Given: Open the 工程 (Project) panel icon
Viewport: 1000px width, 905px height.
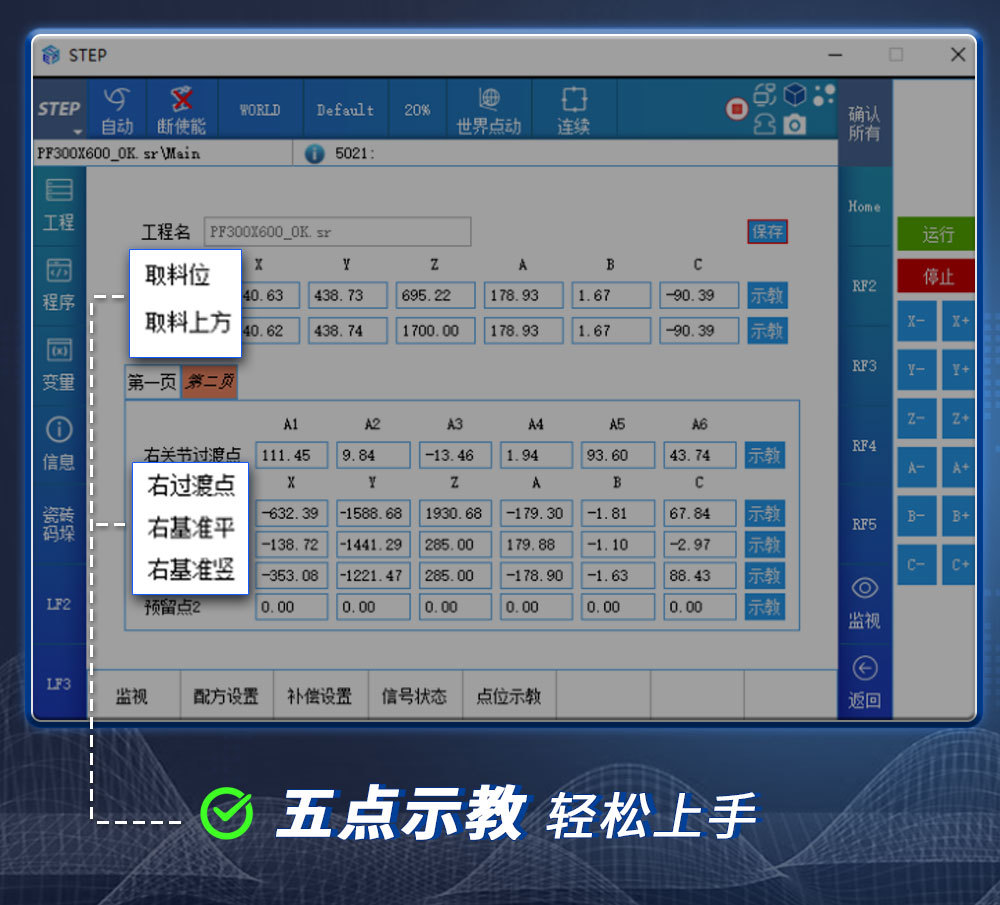Looking at the screenshot, I should pos(59,205).
